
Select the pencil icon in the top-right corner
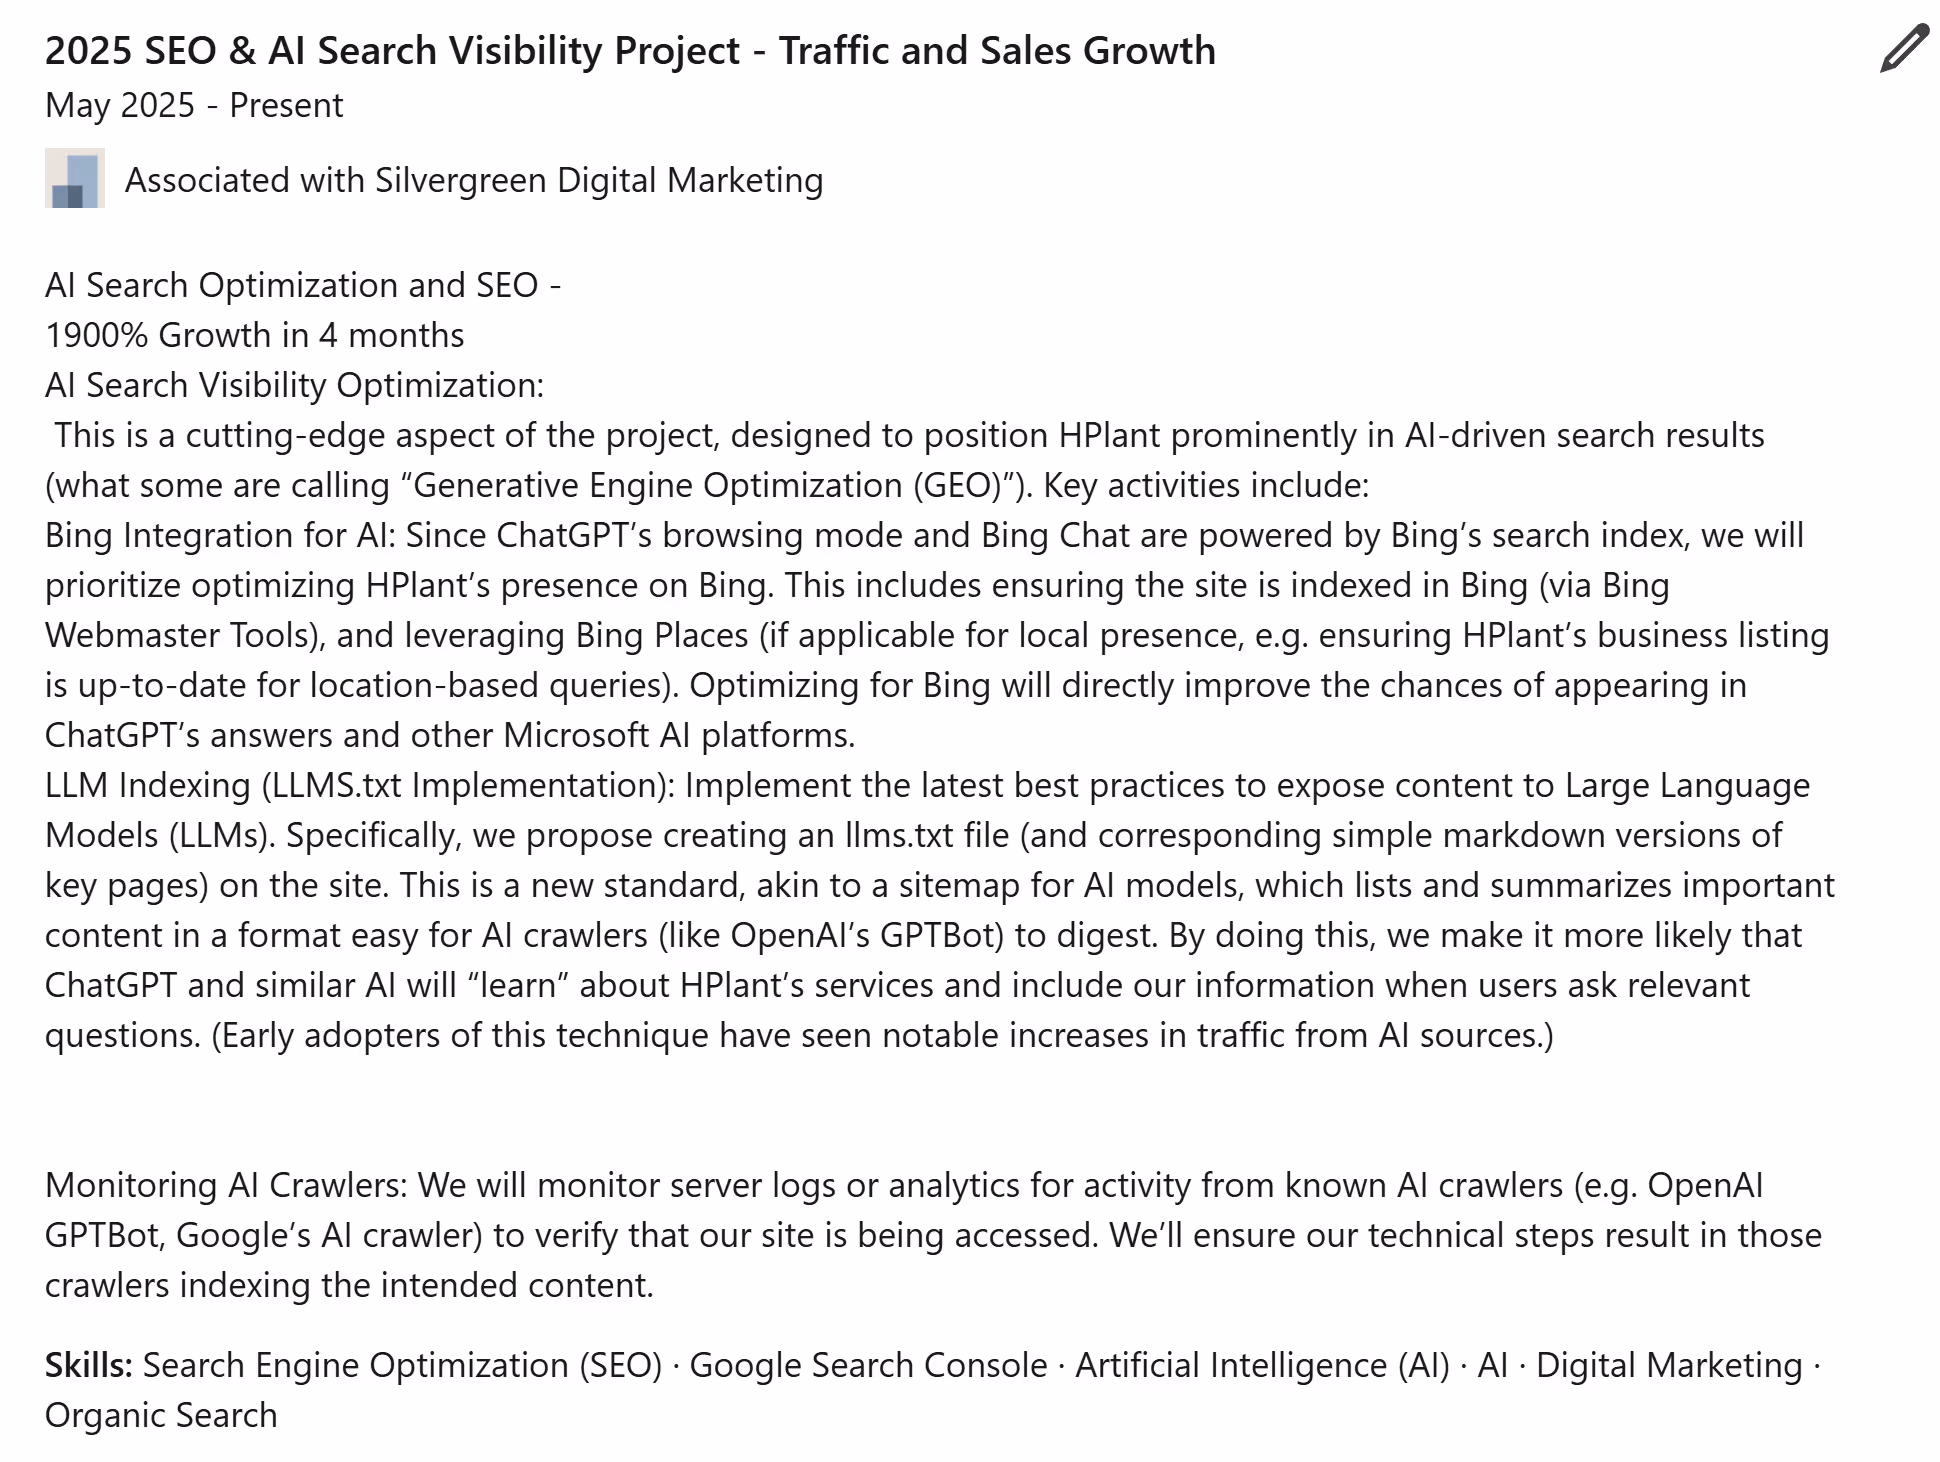1903,48
